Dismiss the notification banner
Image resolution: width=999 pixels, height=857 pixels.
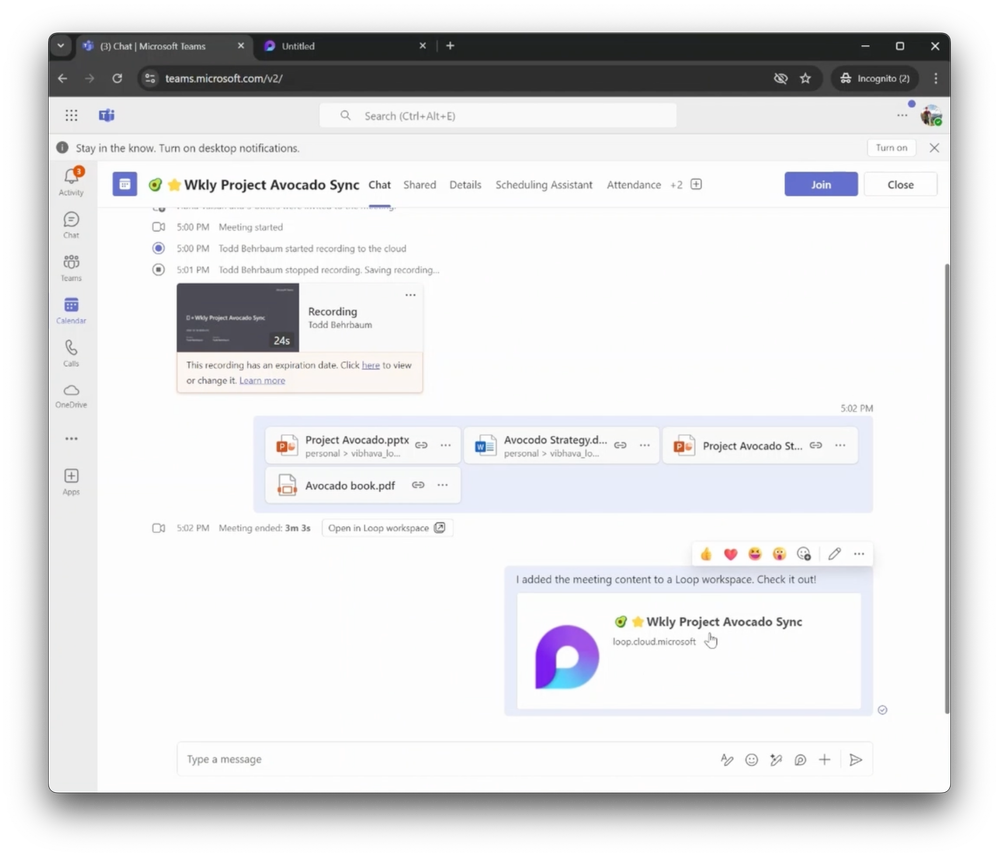tap(934, 148)
